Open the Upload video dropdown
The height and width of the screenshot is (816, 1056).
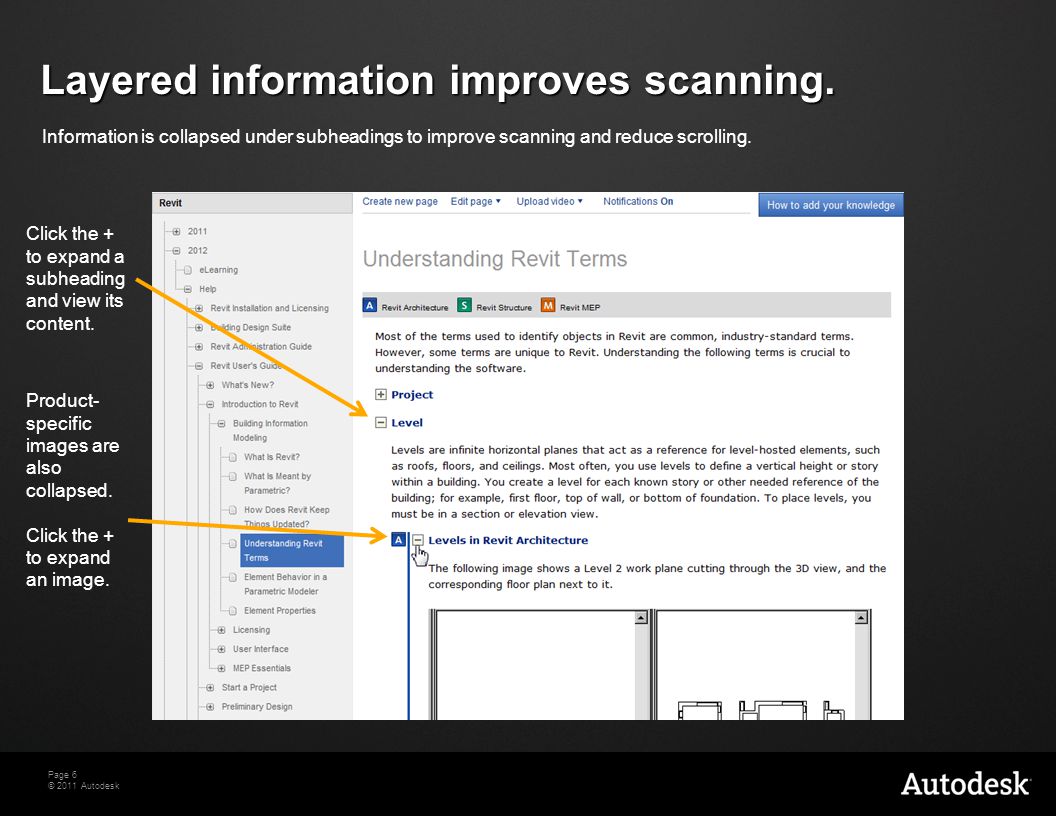click(x=549, y=201)
